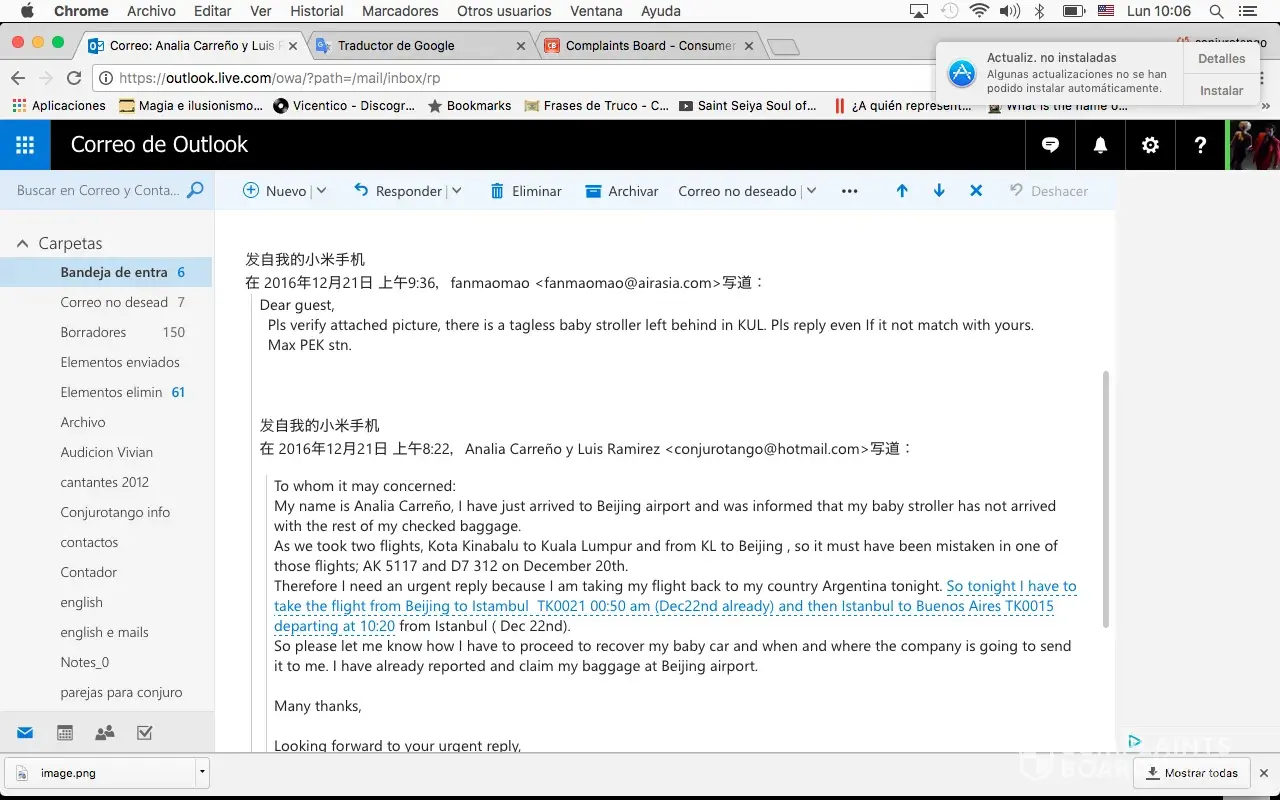
Task: Open the People contacts view
Action: (x=105, y=733)
